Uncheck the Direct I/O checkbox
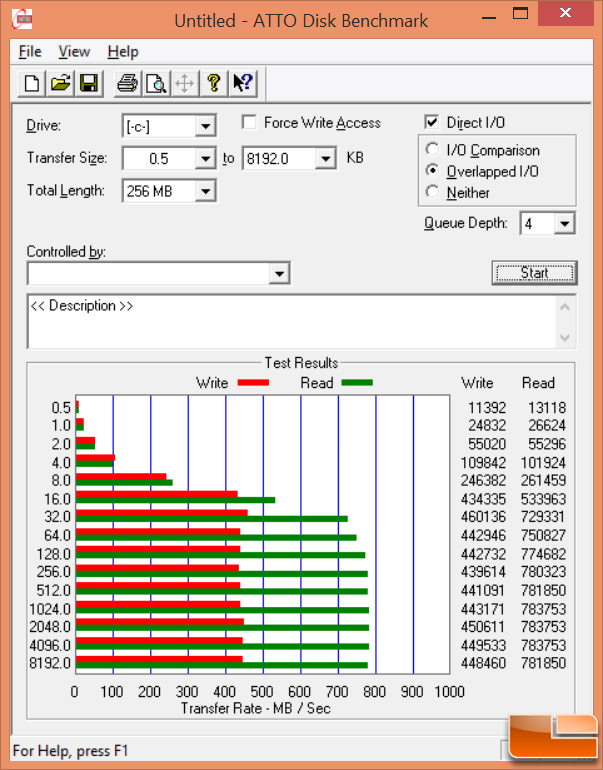This screenshot has width=603, height=770. point(432,122)
